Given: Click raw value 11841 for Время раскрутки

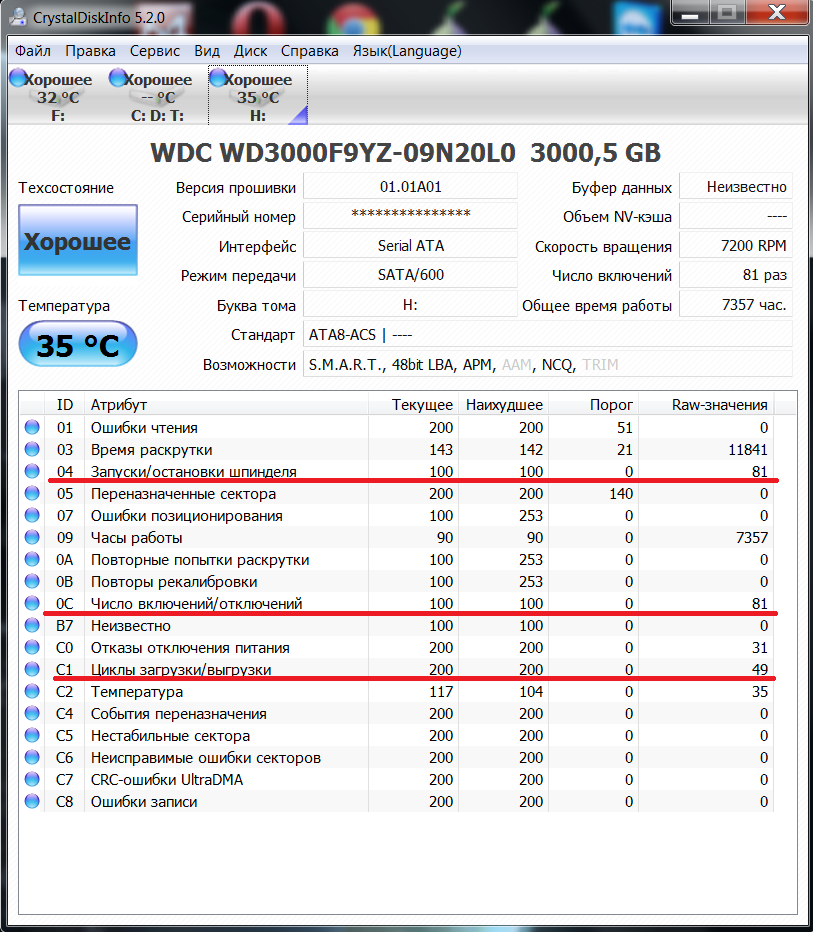Looking at the screenshot, I should [748, 449].
